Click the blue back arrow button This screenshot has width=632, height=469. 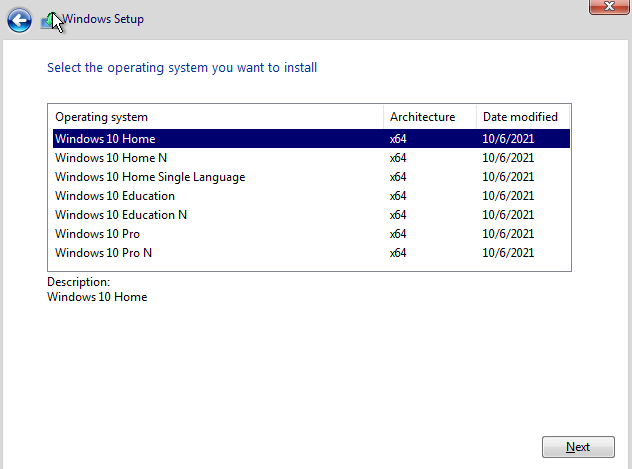[x=19, y=20]
